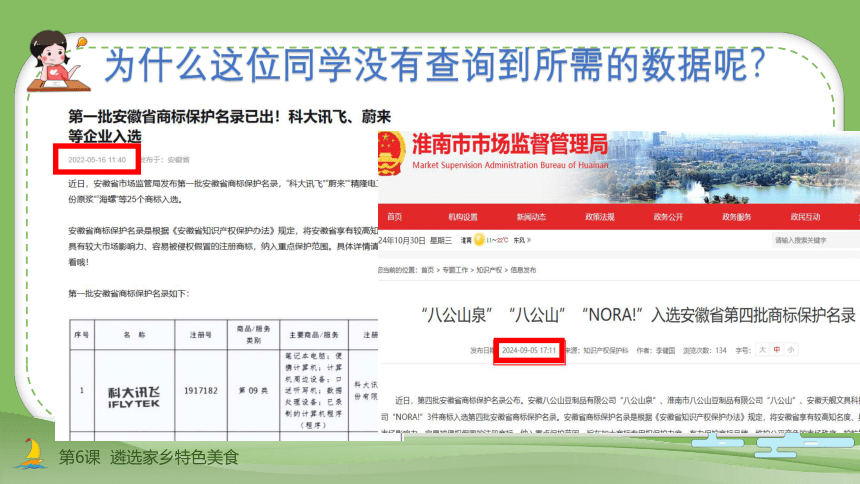Click the 发布于: 安徽省 text

(x=164, y=160)
